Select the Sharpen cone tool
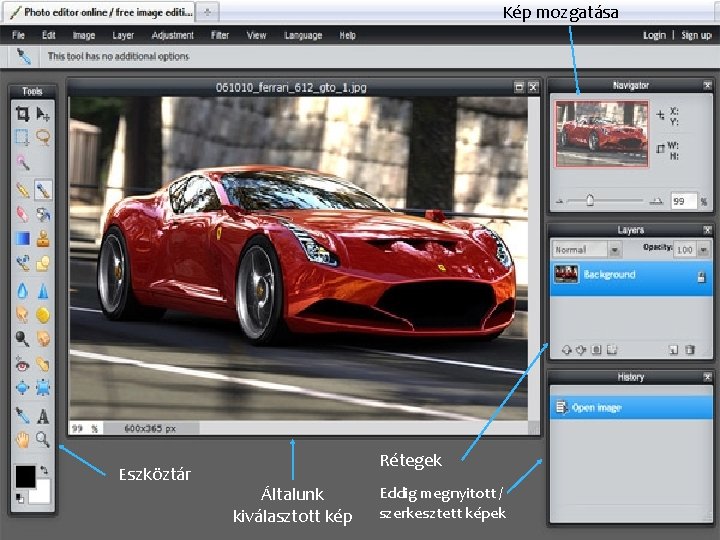The image size is (720, 540). click(x=43, y=290)
